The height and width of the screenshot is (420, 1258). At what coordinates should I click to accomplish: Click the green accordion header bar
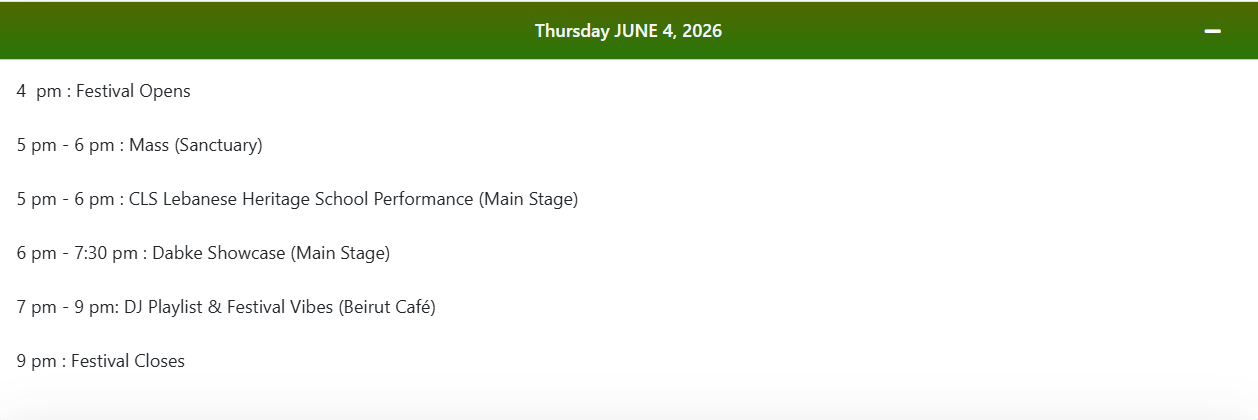(629, 31)
